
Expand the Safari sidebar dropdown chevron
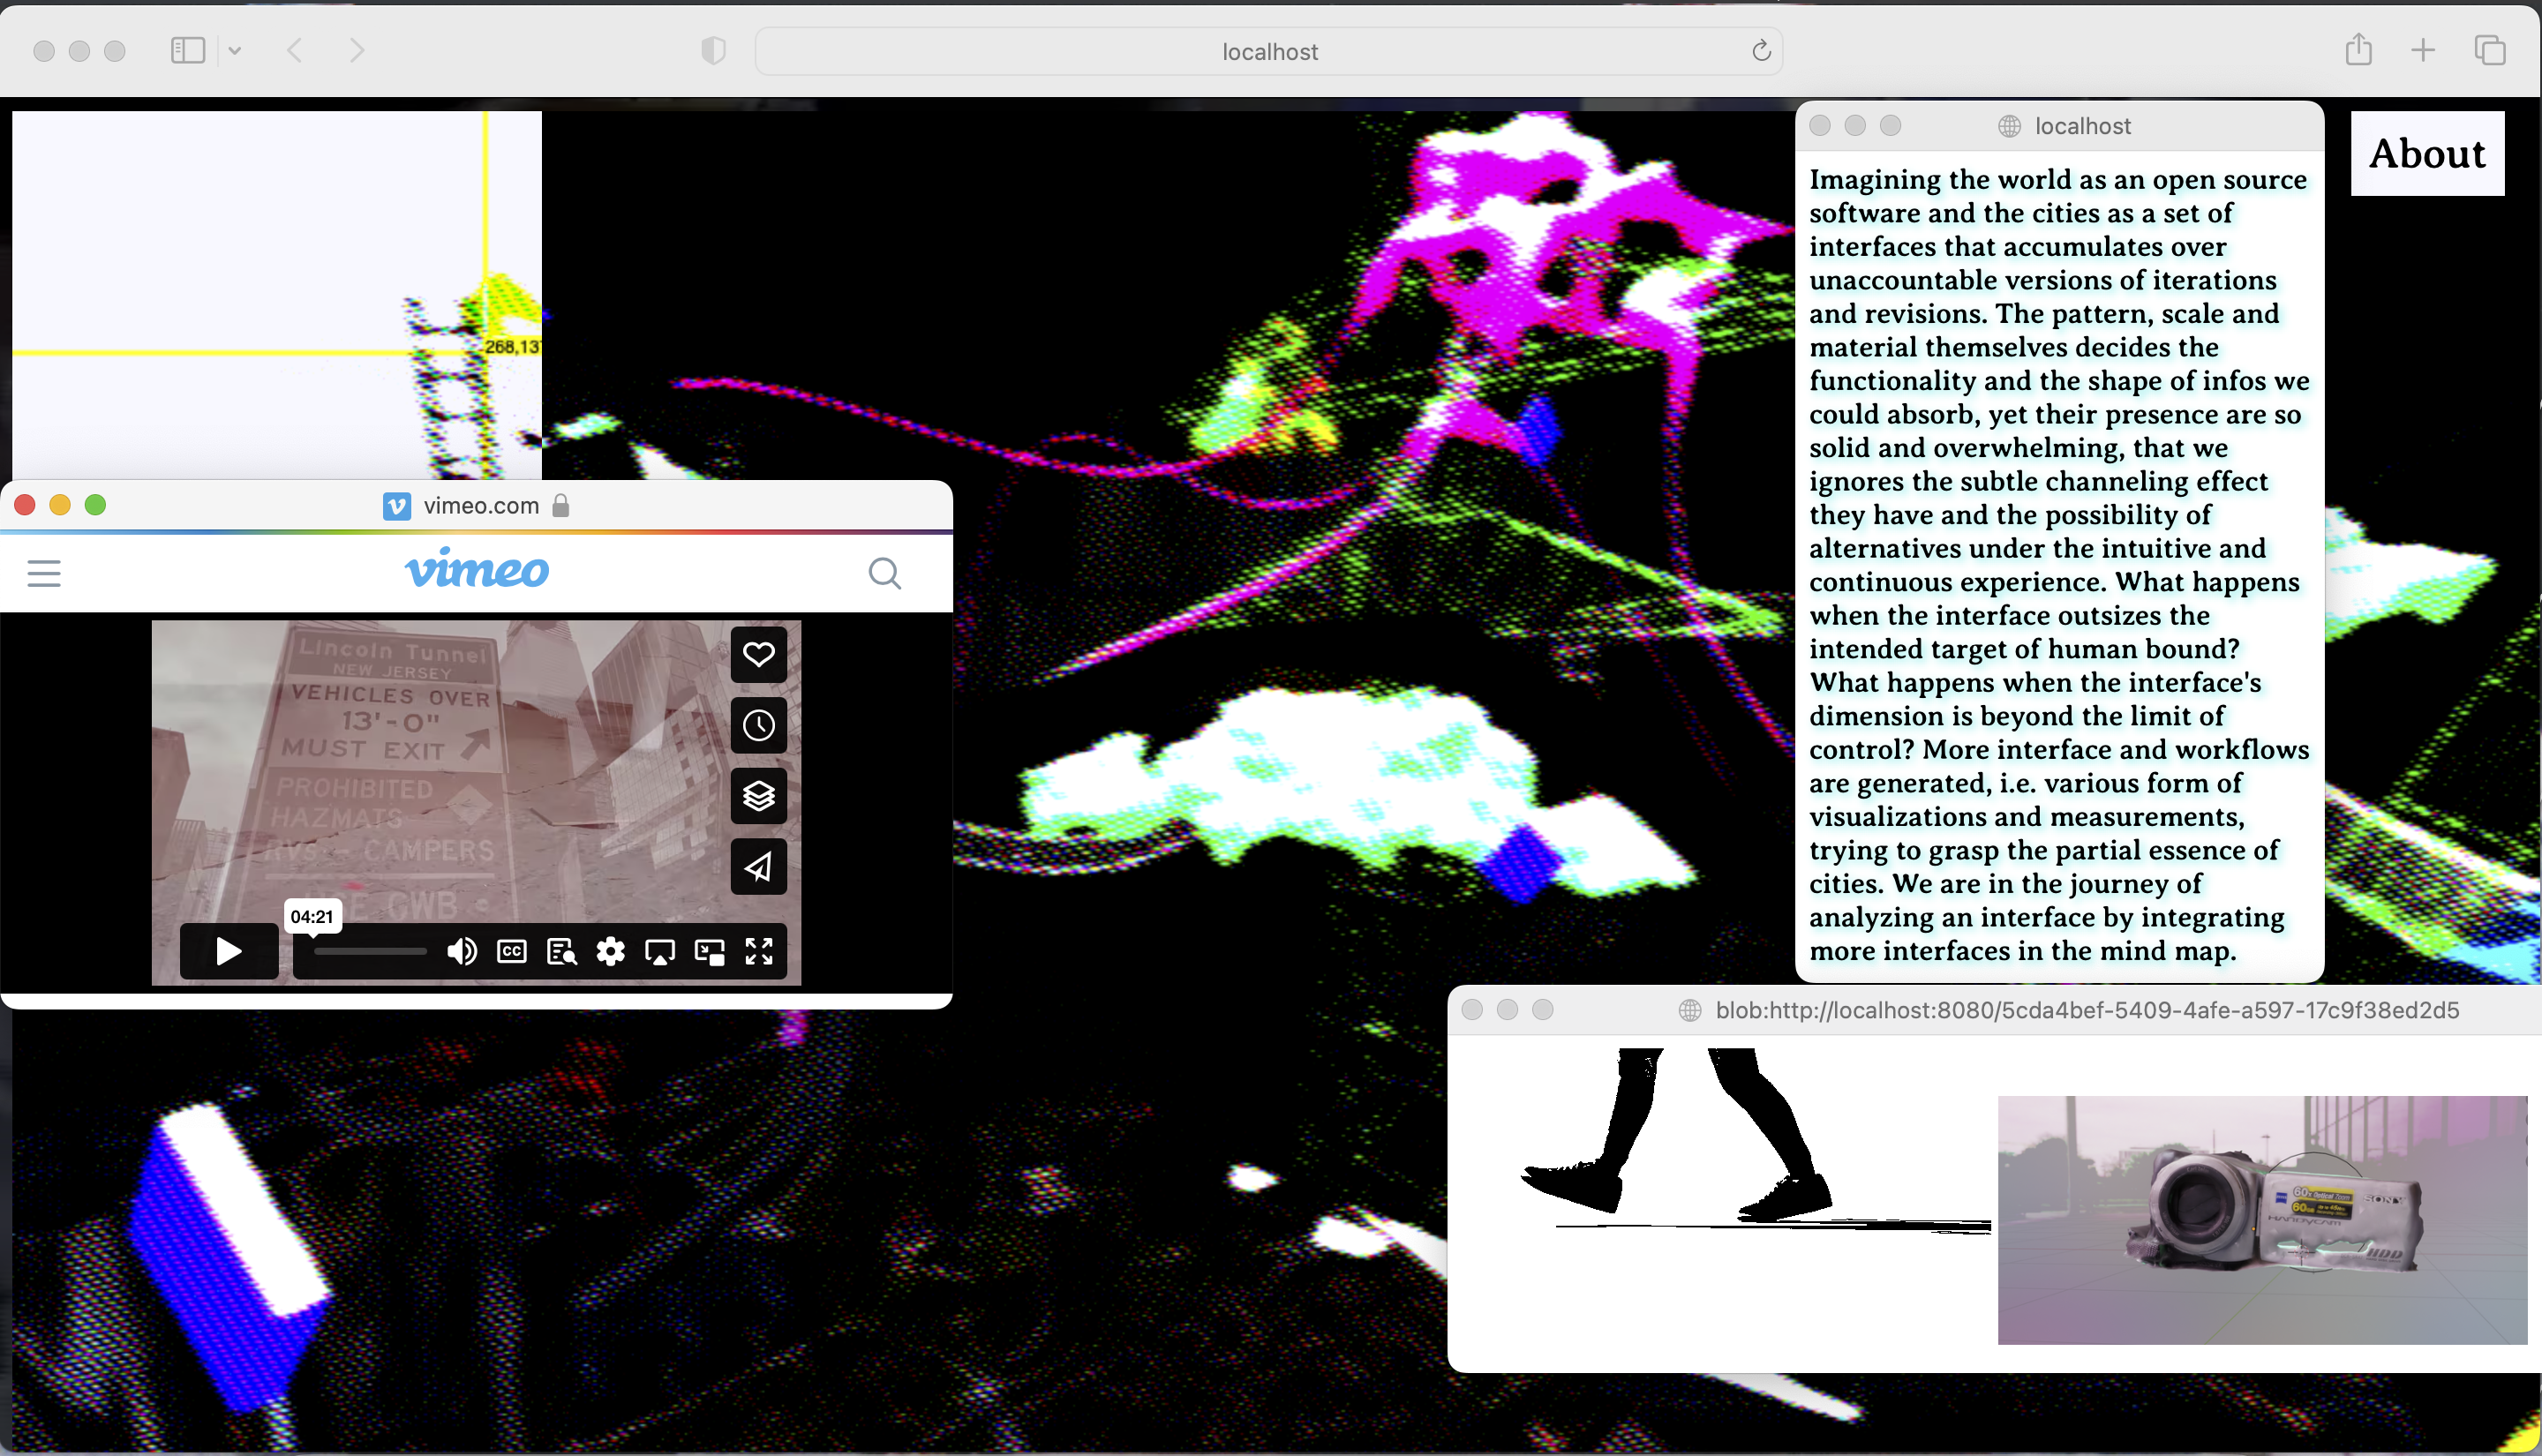tap(234, 50)
